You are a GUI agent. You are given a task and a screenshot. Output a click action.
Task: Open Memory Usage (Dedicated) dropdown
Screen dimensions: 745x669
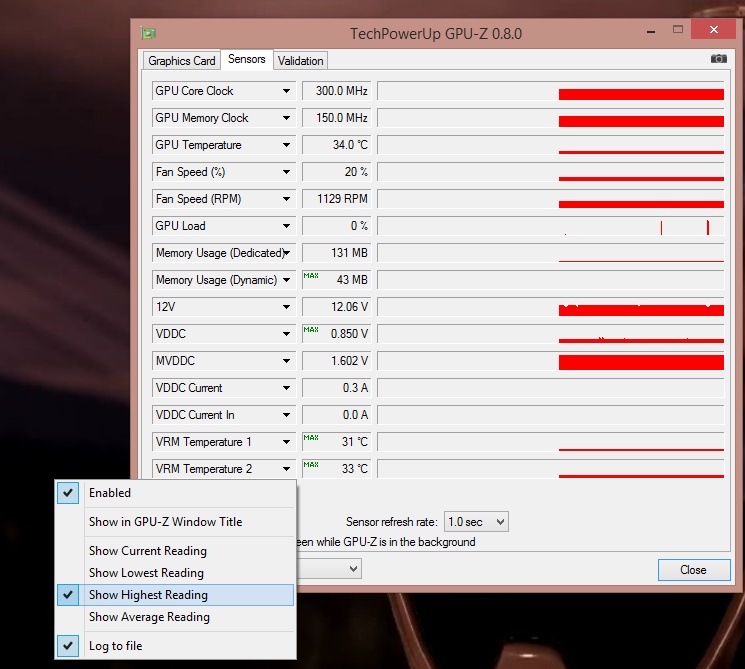287,253
